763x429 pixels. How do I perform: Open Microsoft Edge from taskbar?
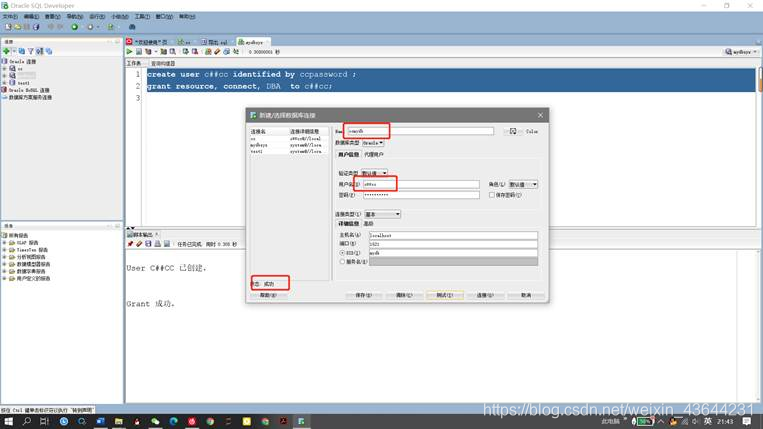[173, 421]
